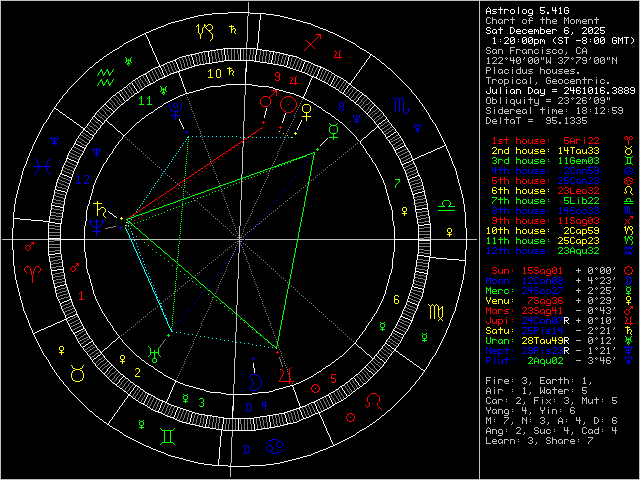Click the blue Scorpio sign on the outer ring
This screenshot has width=640, height=480.
[x=401, y=105]
